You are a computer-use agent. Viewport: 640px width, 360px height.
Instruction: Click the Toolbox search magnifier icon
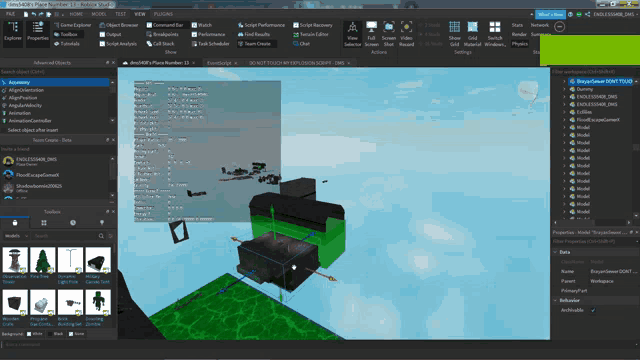pos(101,236)
